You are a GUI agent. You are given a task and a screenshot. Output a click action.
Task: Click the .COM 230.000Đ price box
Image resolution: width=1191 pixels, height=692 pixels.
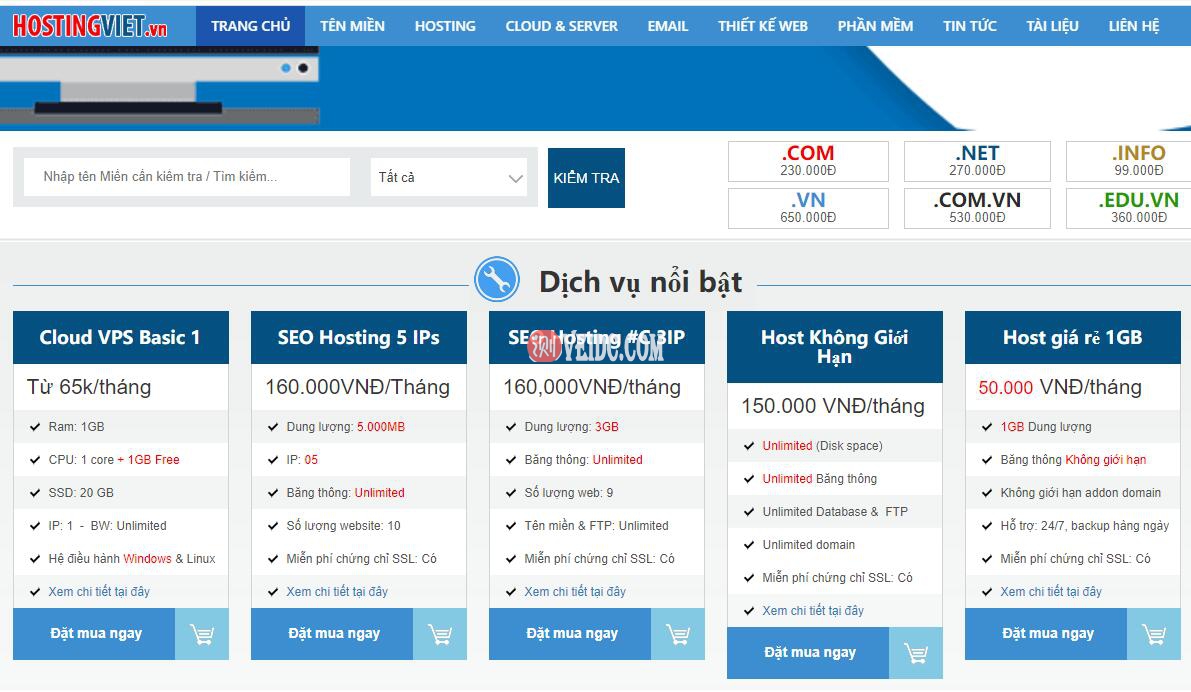[x=808, y=160]
